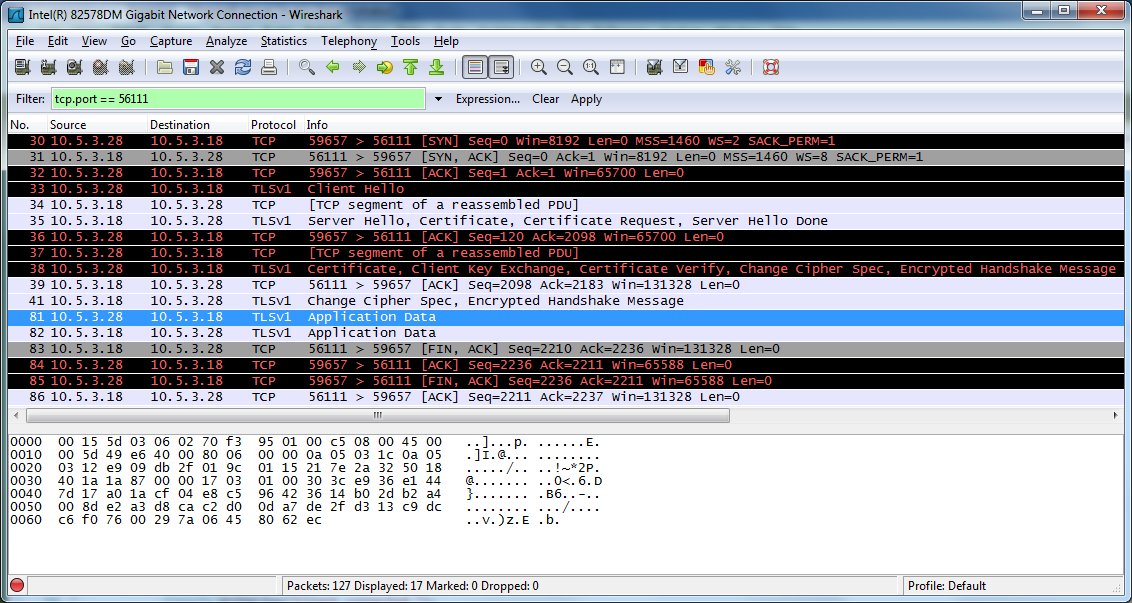Click the go to packet number icon
This screenshot has width=1132, height=603.
tap(385, 67)
